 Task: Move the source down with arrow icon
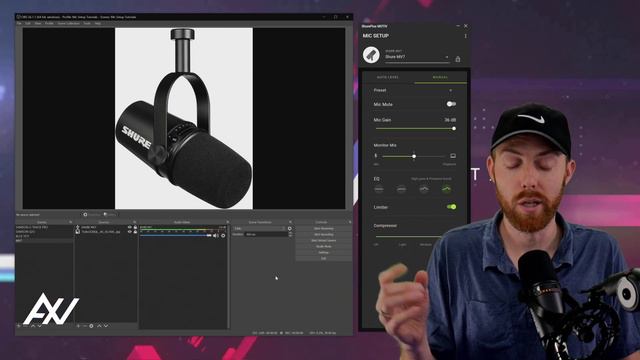coord(106,326)
